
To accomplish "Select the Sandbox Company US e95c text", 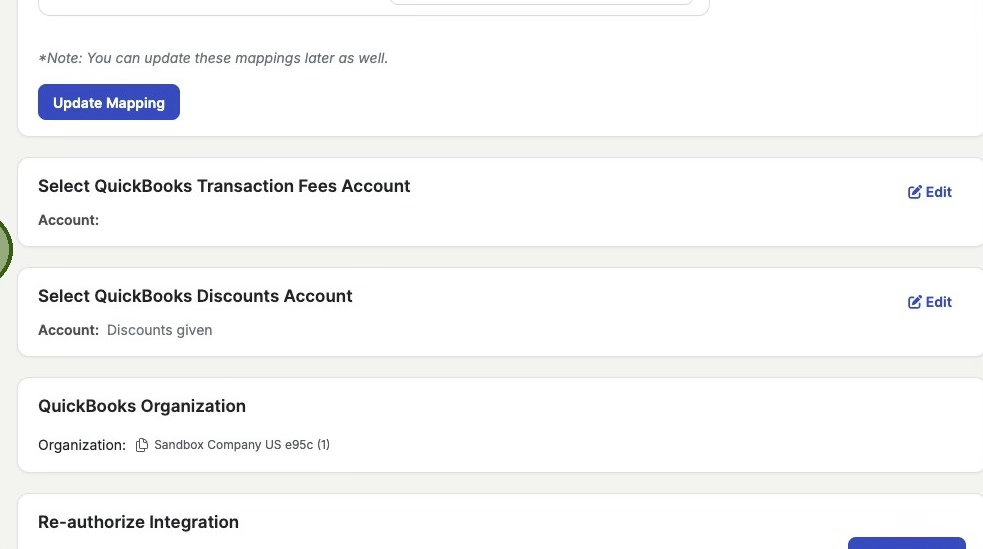I will click(x=241, y=445).
